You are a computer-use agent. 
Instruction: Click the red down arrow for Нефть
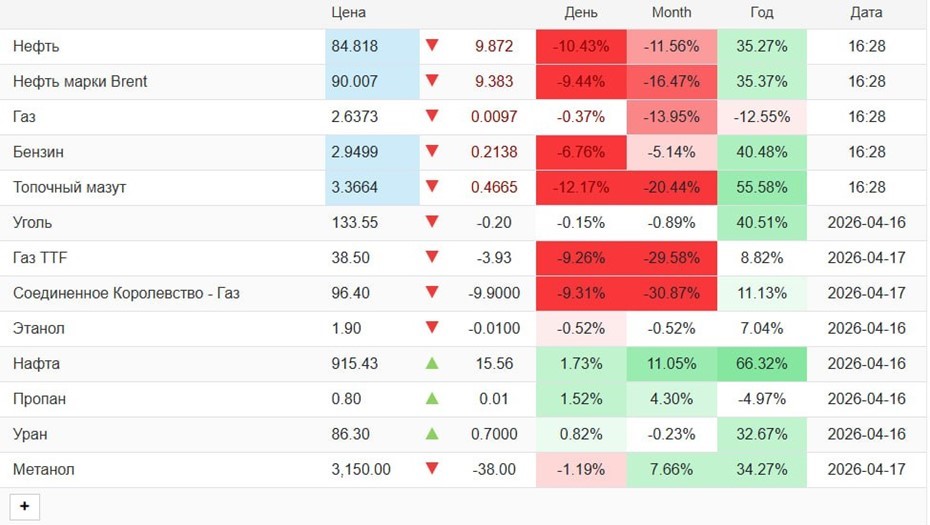pos(432,45)
